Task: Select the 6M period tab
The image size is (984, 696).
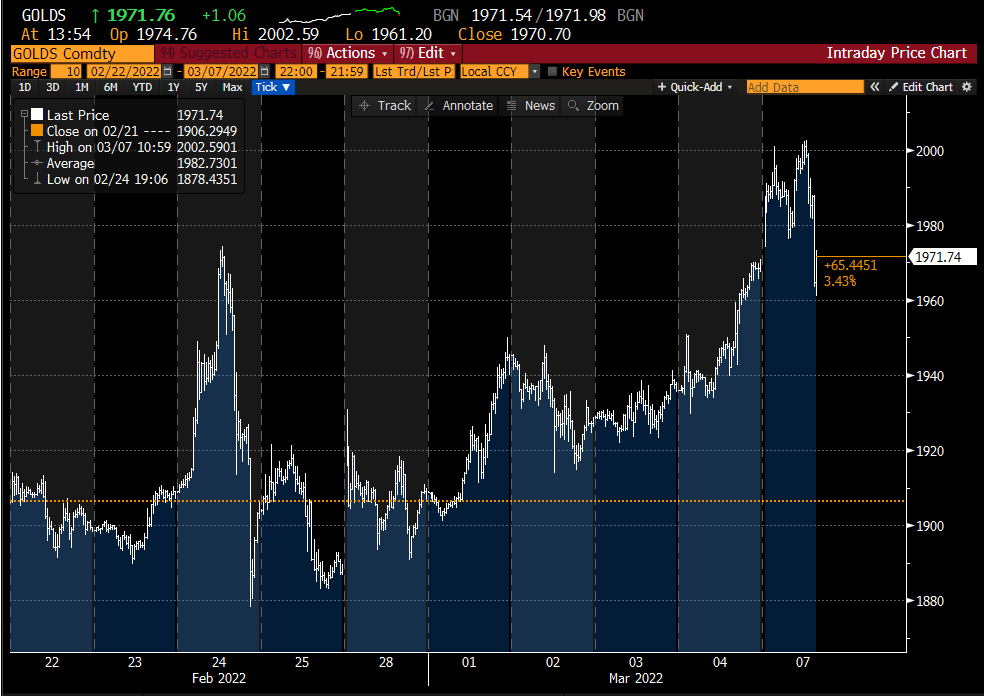Action: (x=110, y=87)
